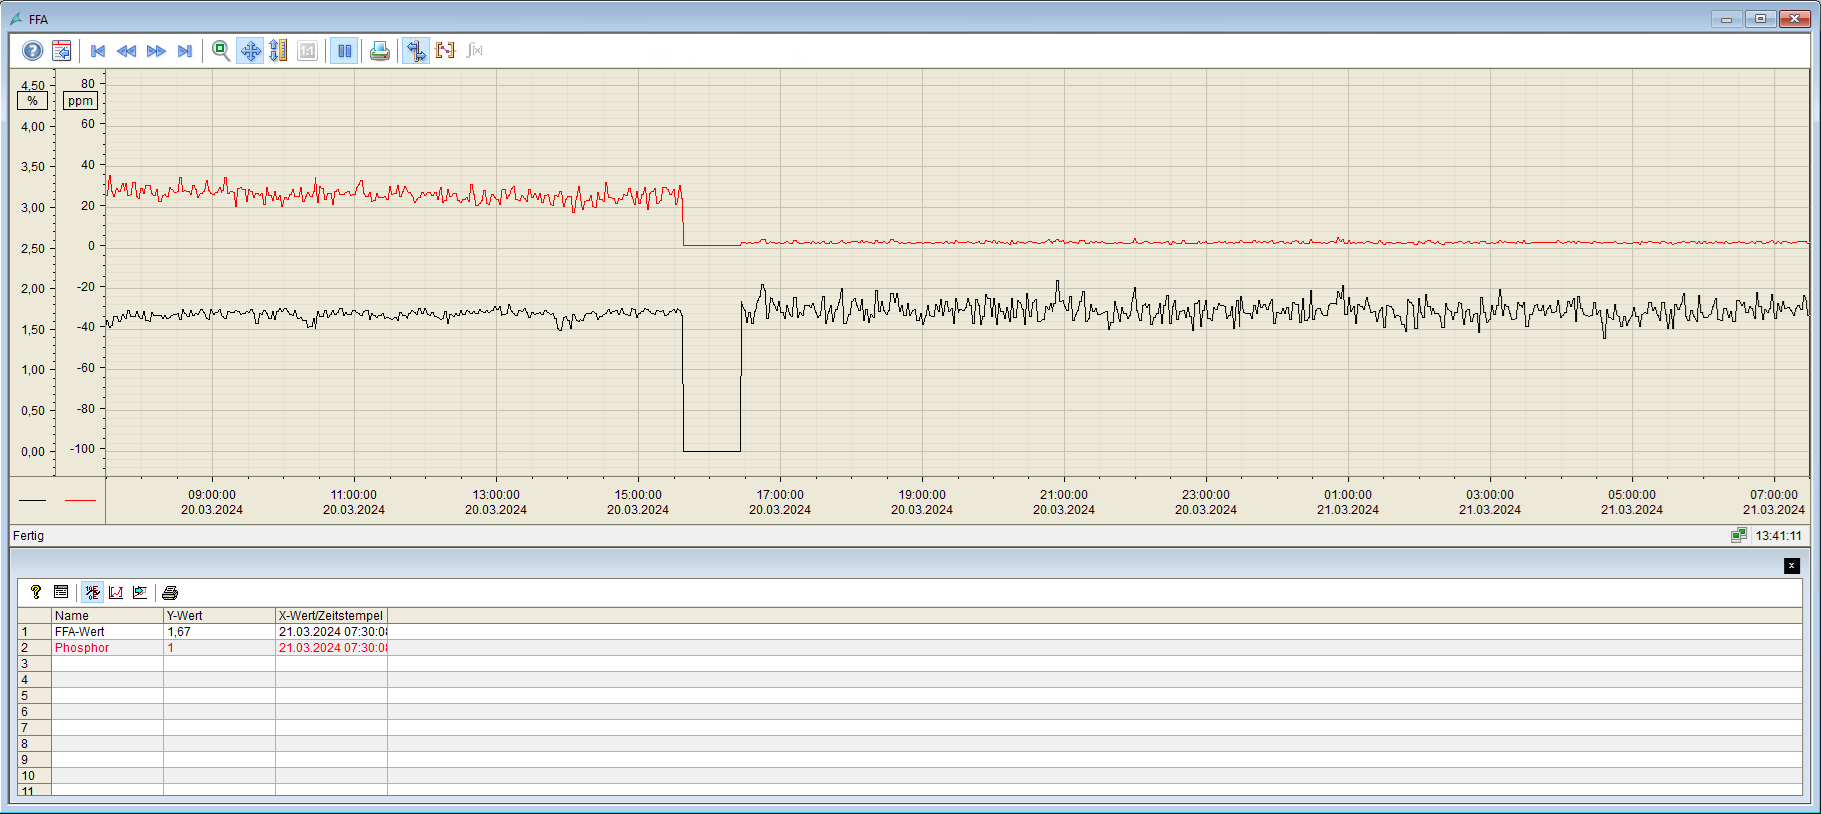
Task: Maximize the FFA window
Action: (x=1760, y=18)
